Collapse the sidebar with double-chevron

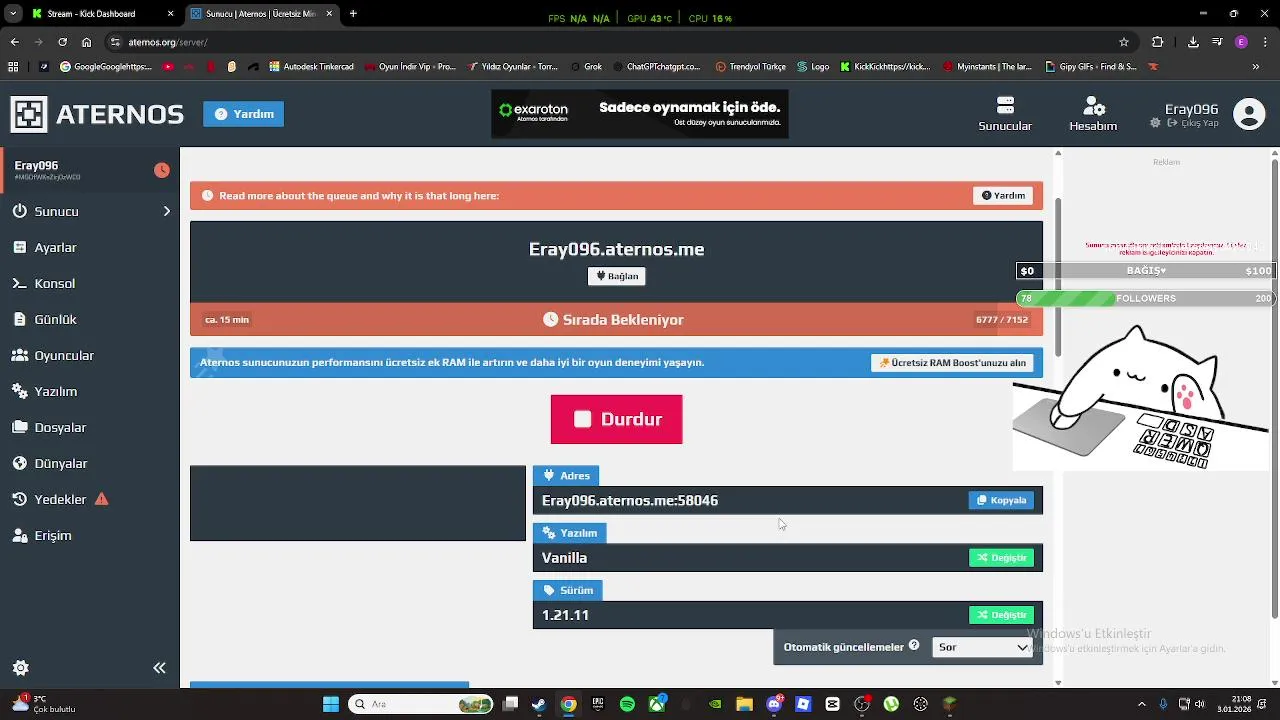(159, 668)
